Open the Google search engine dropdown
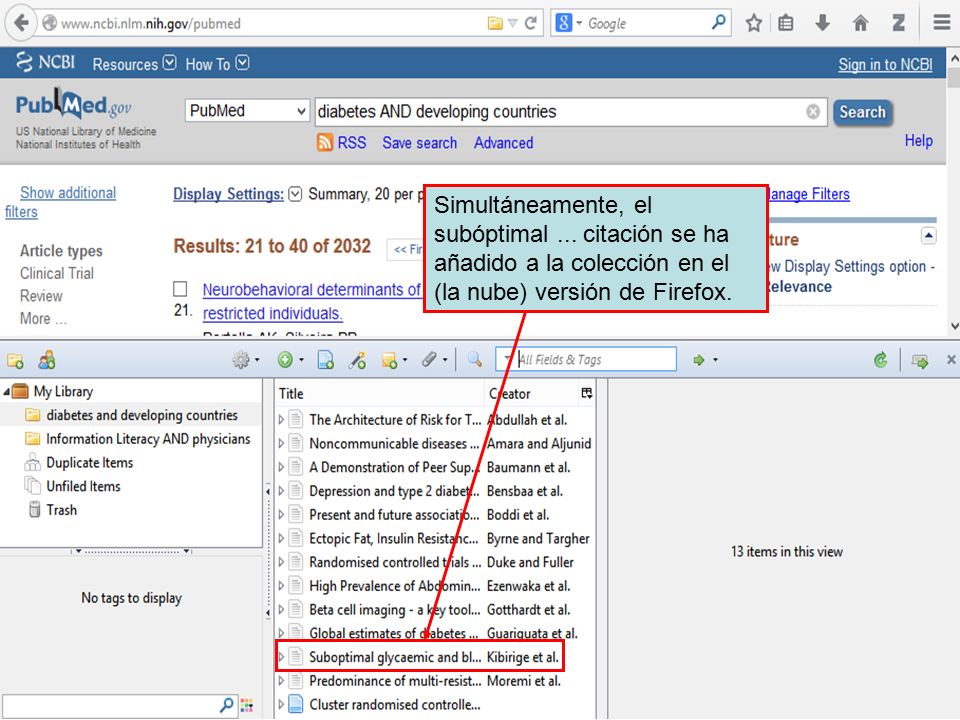Viewport: 960px width, 720px height. point(579,23)
